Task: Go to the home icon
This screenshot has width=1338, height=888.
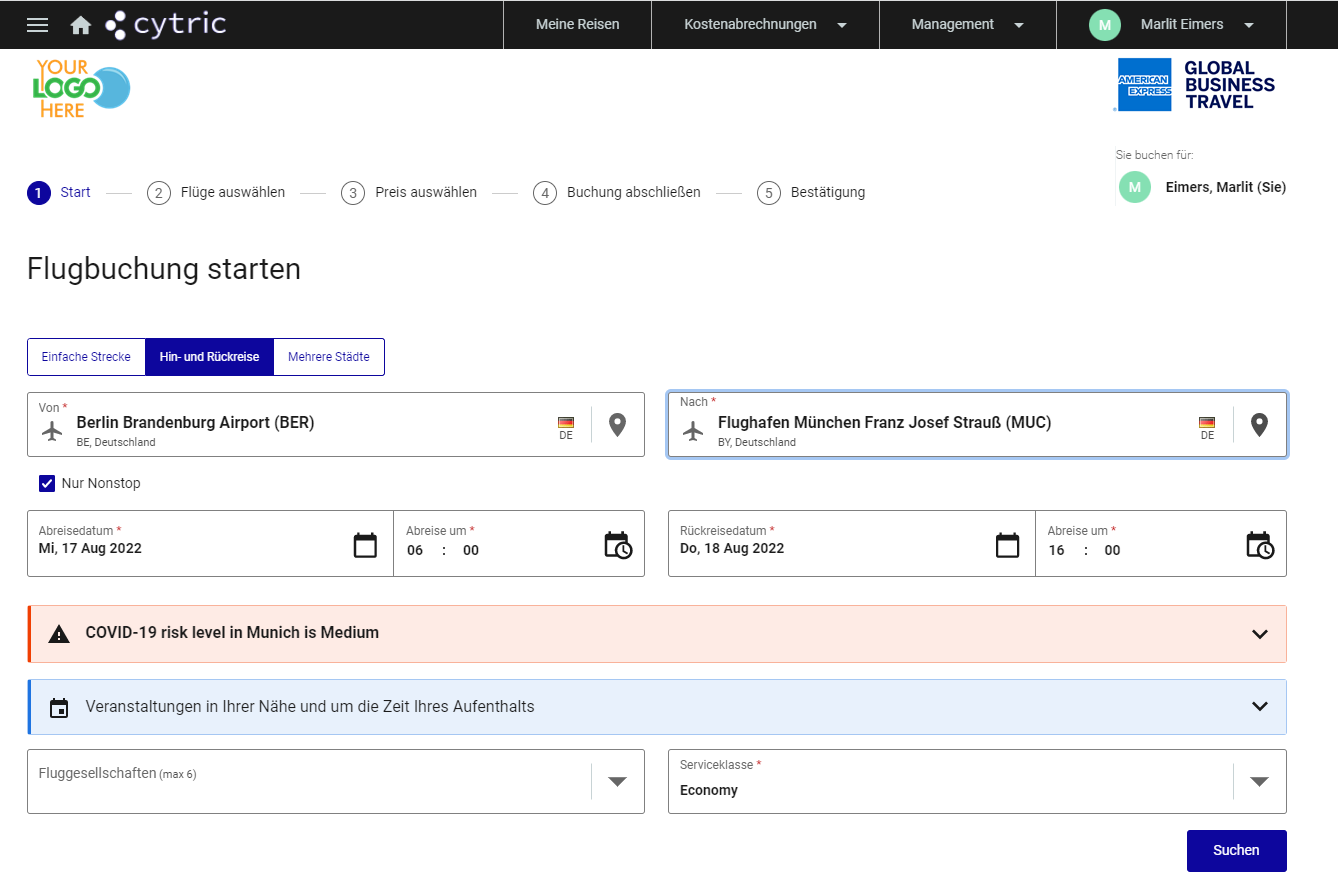Action: (81, 25)
